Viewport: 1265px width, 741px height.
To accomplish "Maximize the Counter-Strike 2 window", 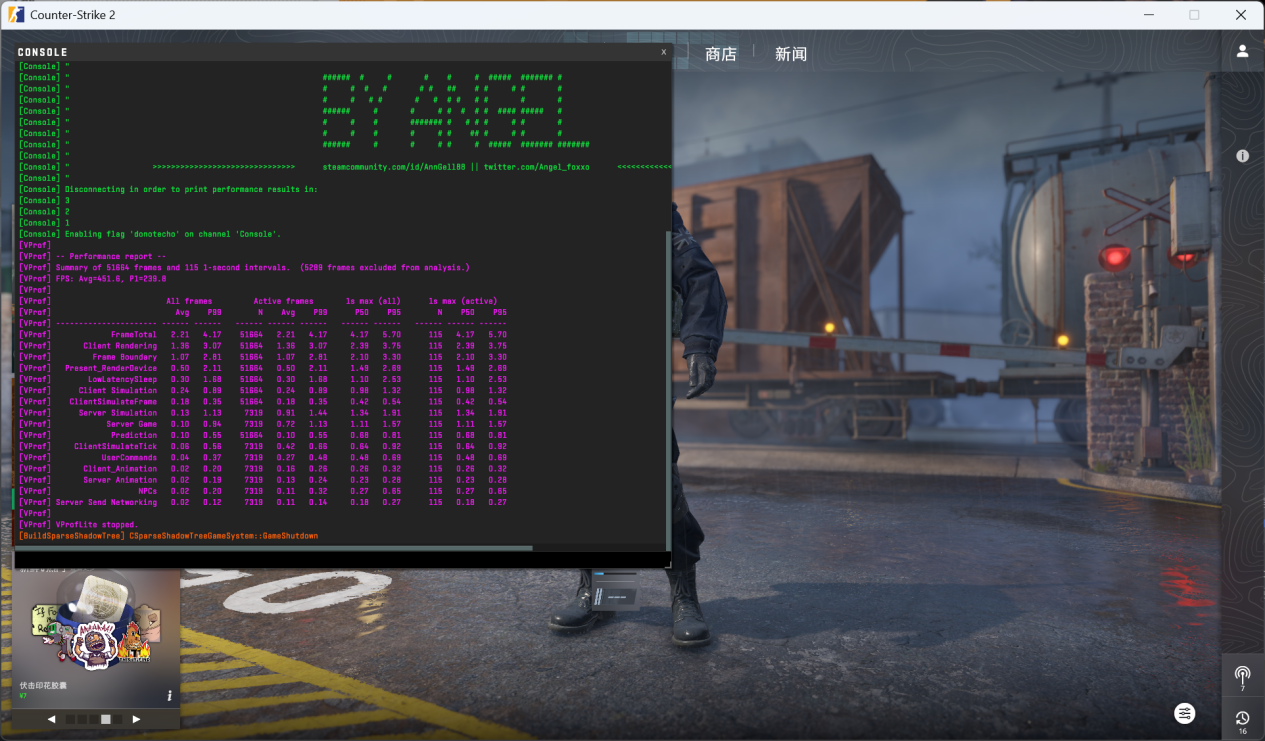I will (x=1194, y=15).
